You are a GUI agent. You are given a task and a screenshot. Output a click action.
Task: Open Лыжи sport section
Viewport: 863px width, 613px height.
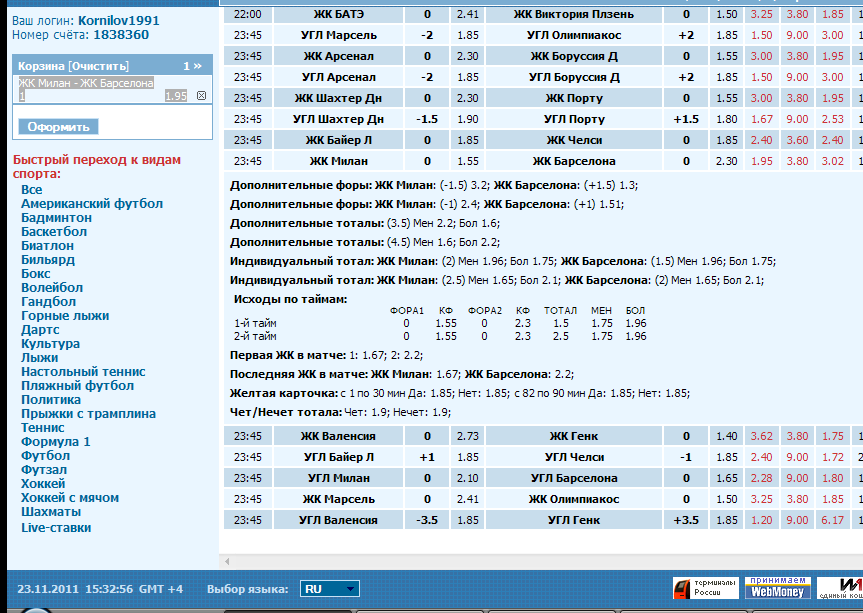click(x=40, y=358)
